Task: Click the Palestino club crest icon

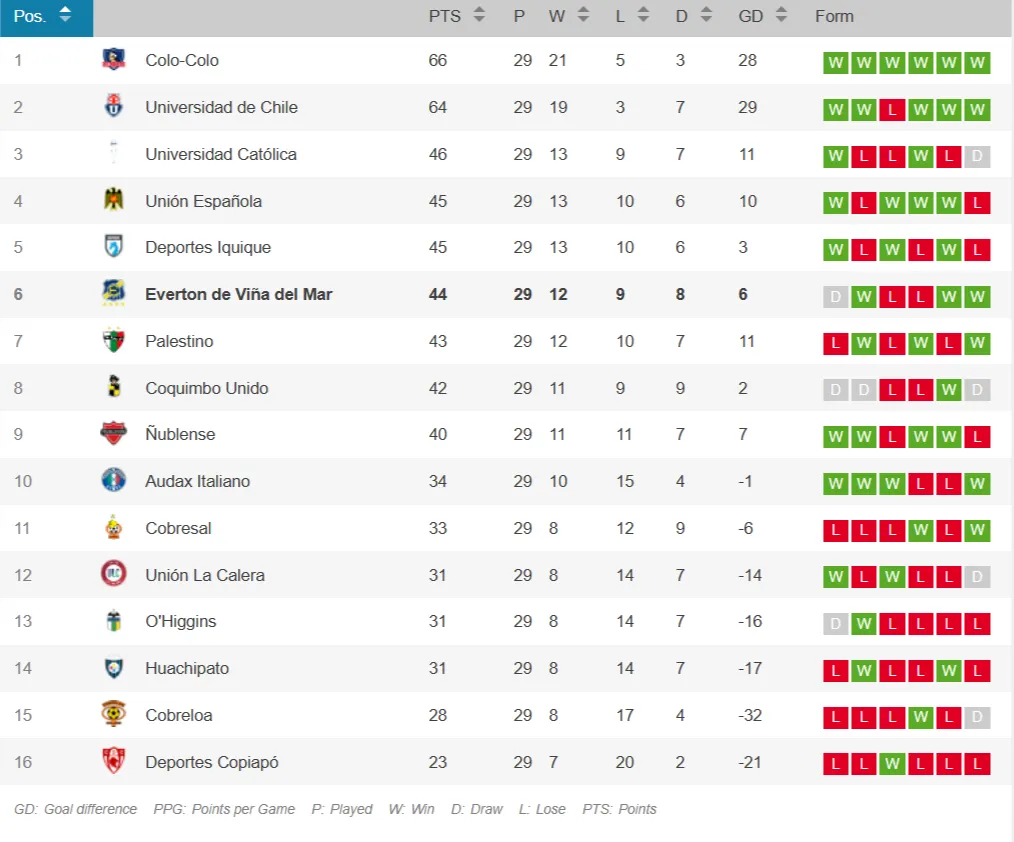Action: tap(114, 341)
